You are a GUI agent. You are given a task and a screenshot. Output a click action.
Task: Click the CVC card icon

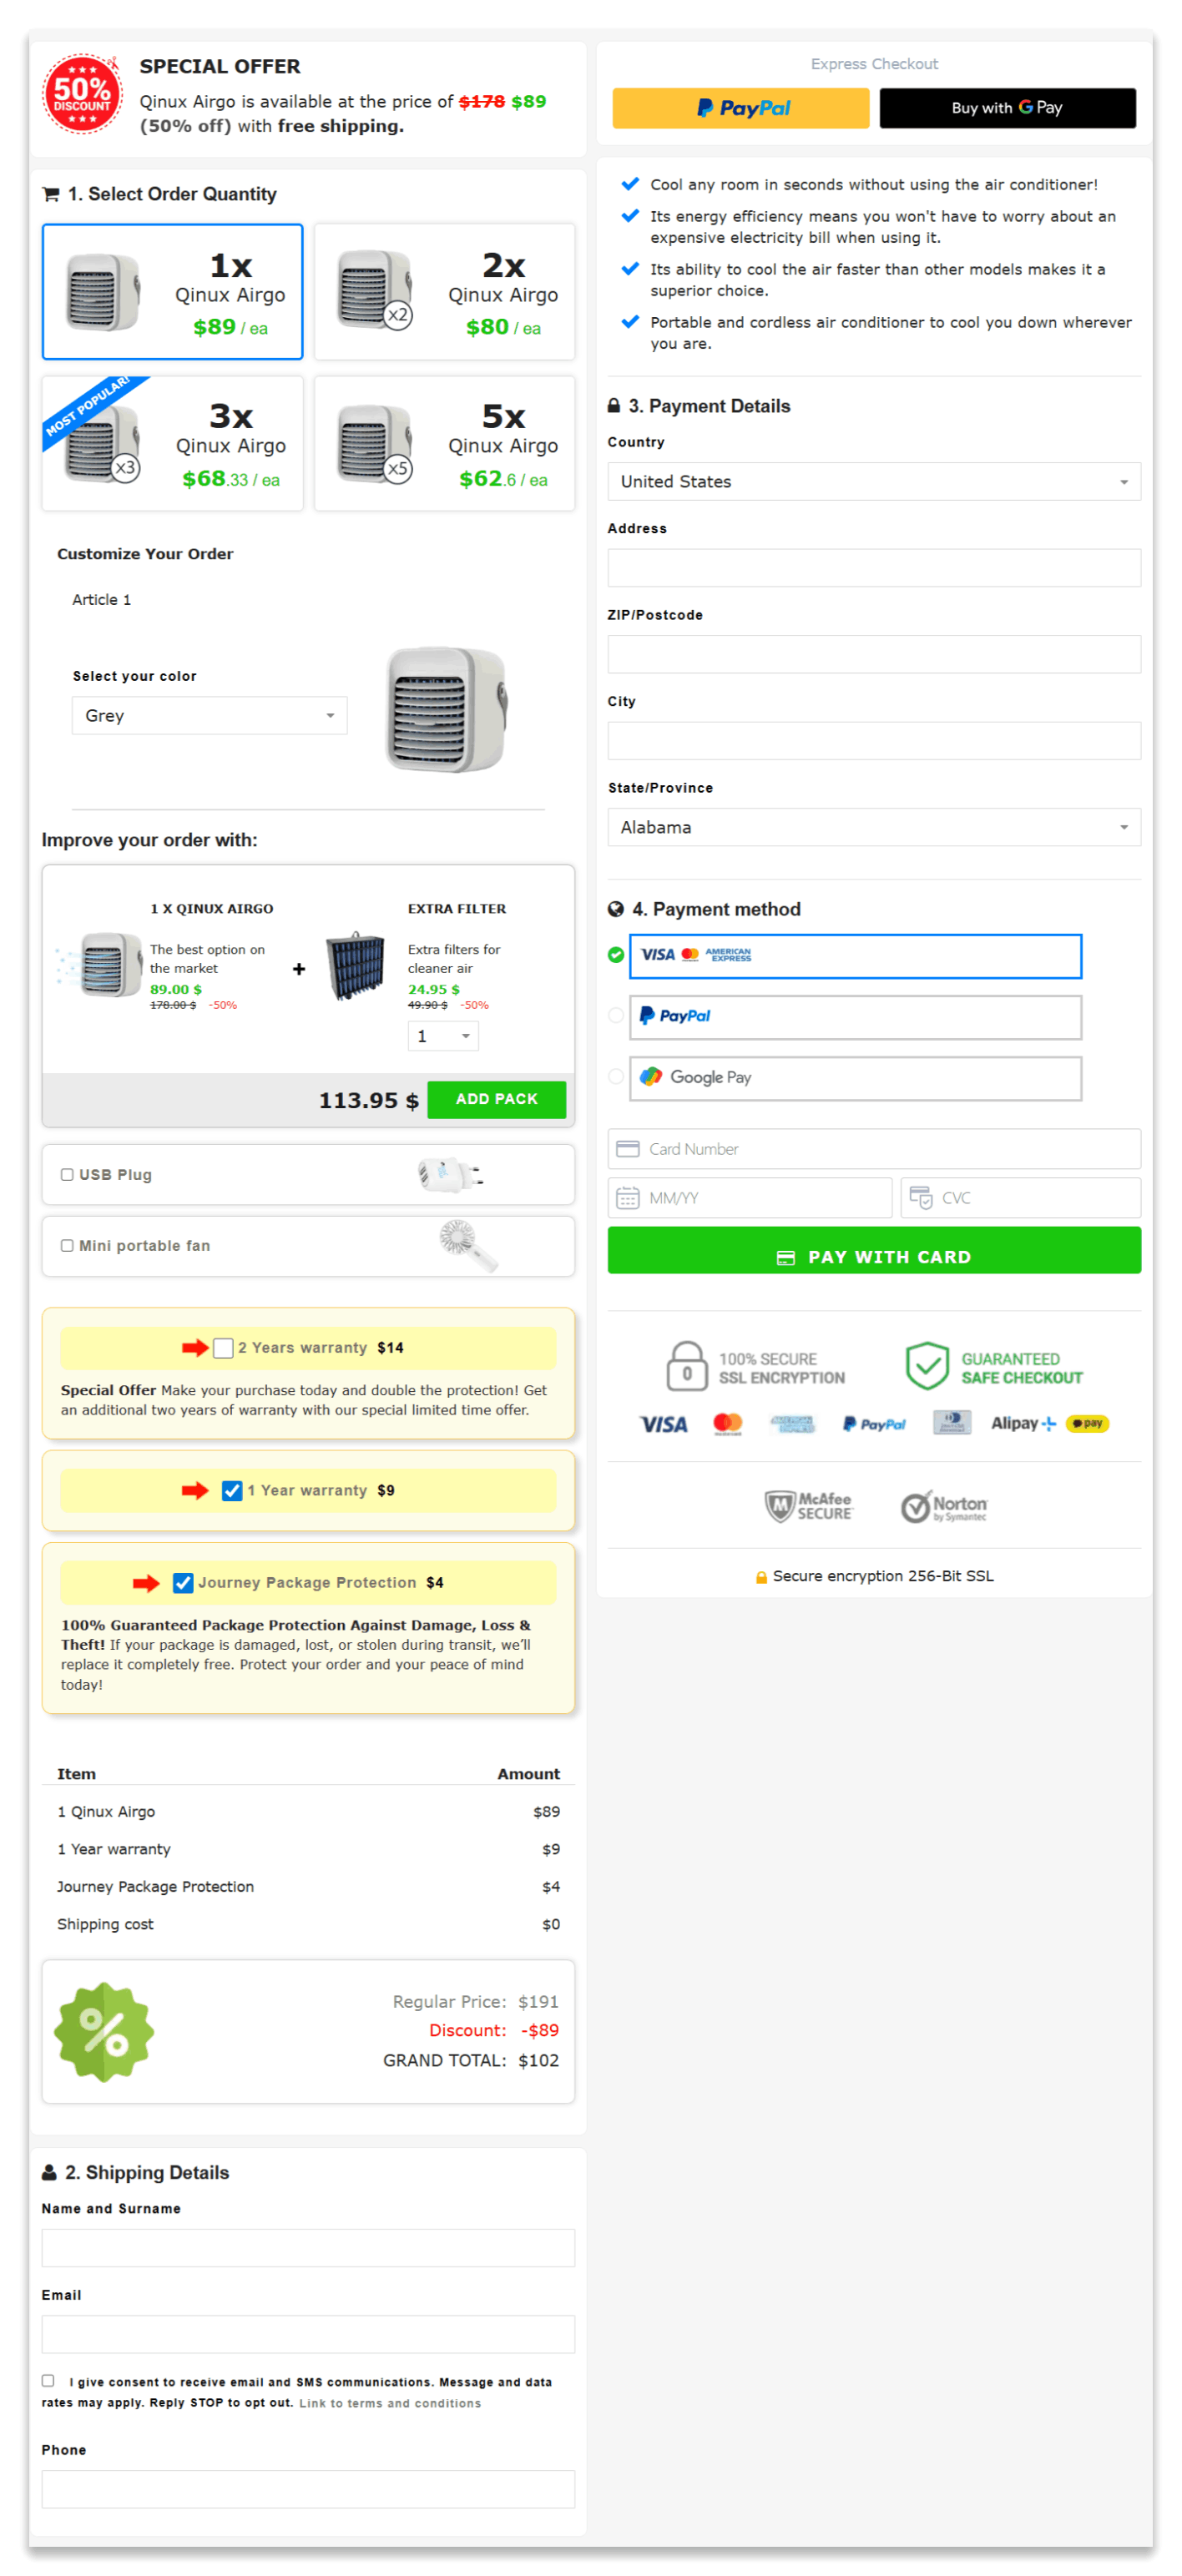[x=921, y=1198]
